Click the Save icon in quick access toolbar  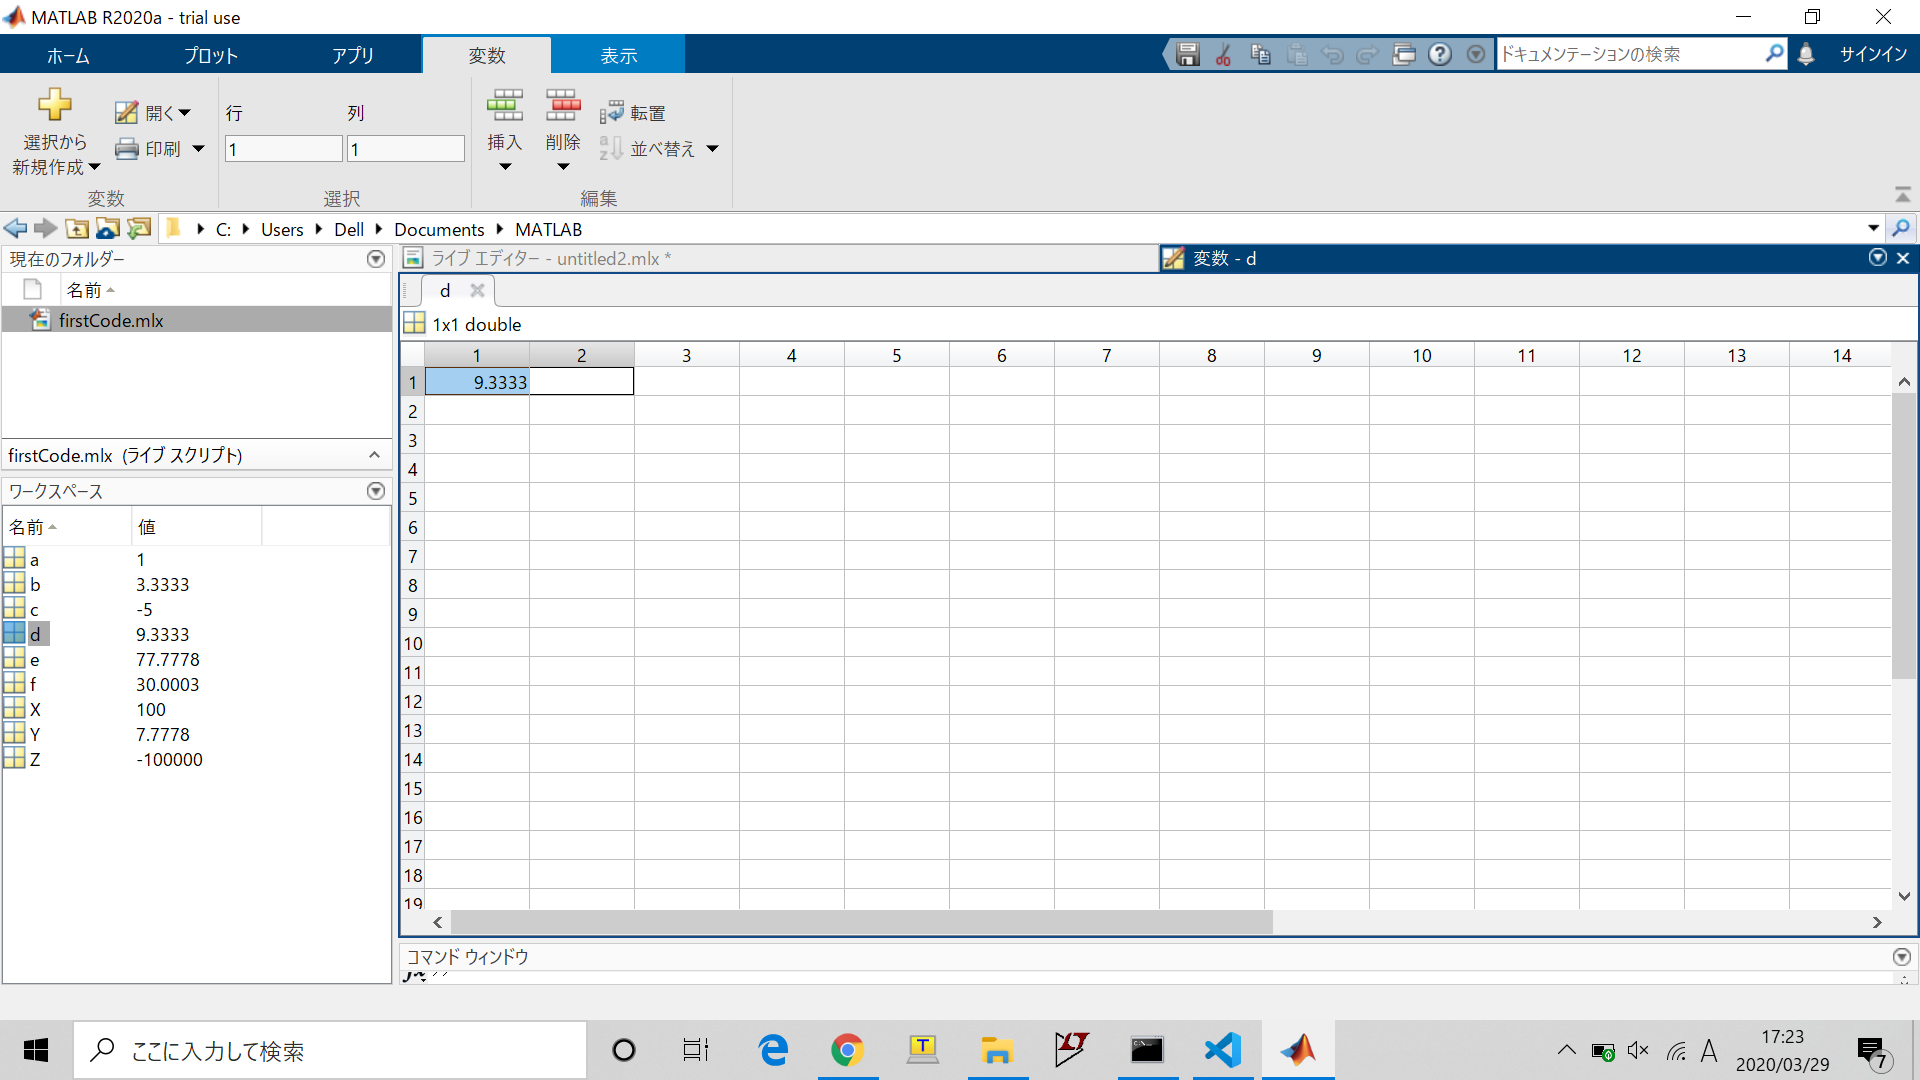click(1187, 54)
